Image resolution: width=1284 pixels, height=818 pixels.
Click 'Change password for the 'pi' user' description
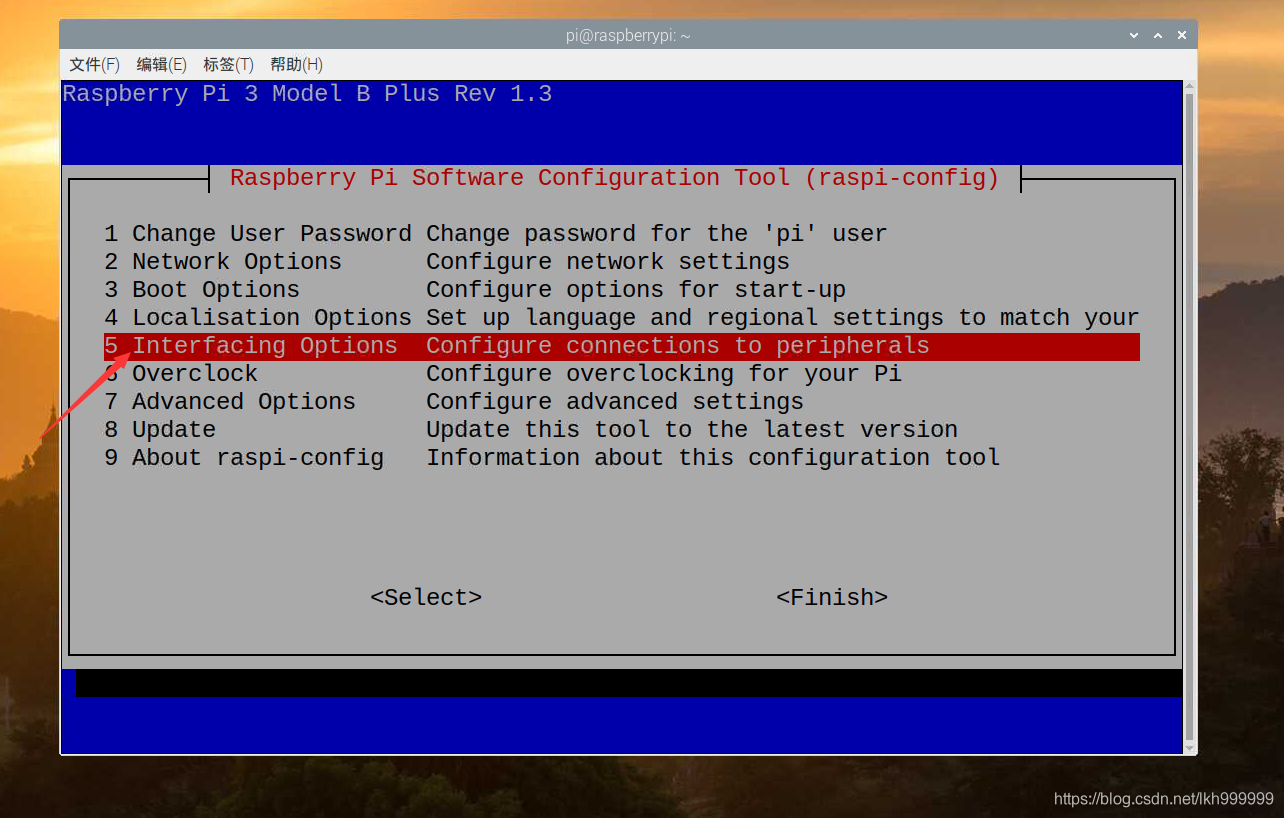pyautogui.click(x=657, y=234)
